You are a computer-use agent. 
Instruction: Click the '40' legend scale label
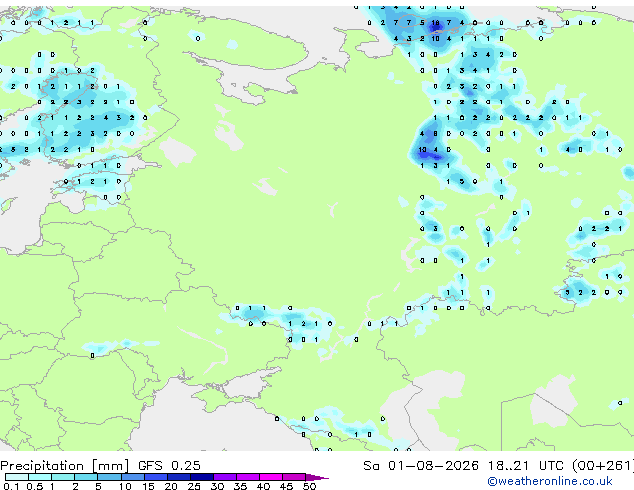[263, 486]
